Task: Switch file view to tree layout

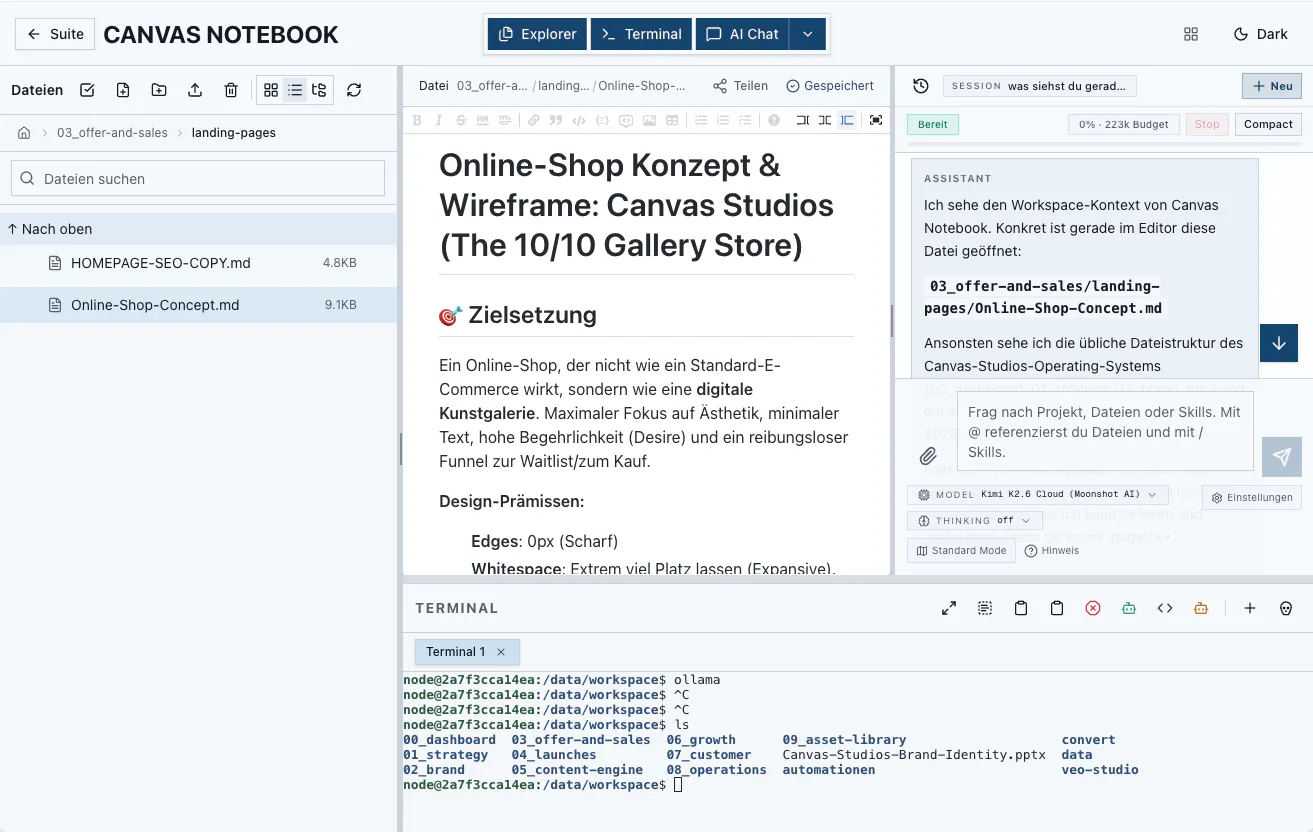Action: point(319,90)
